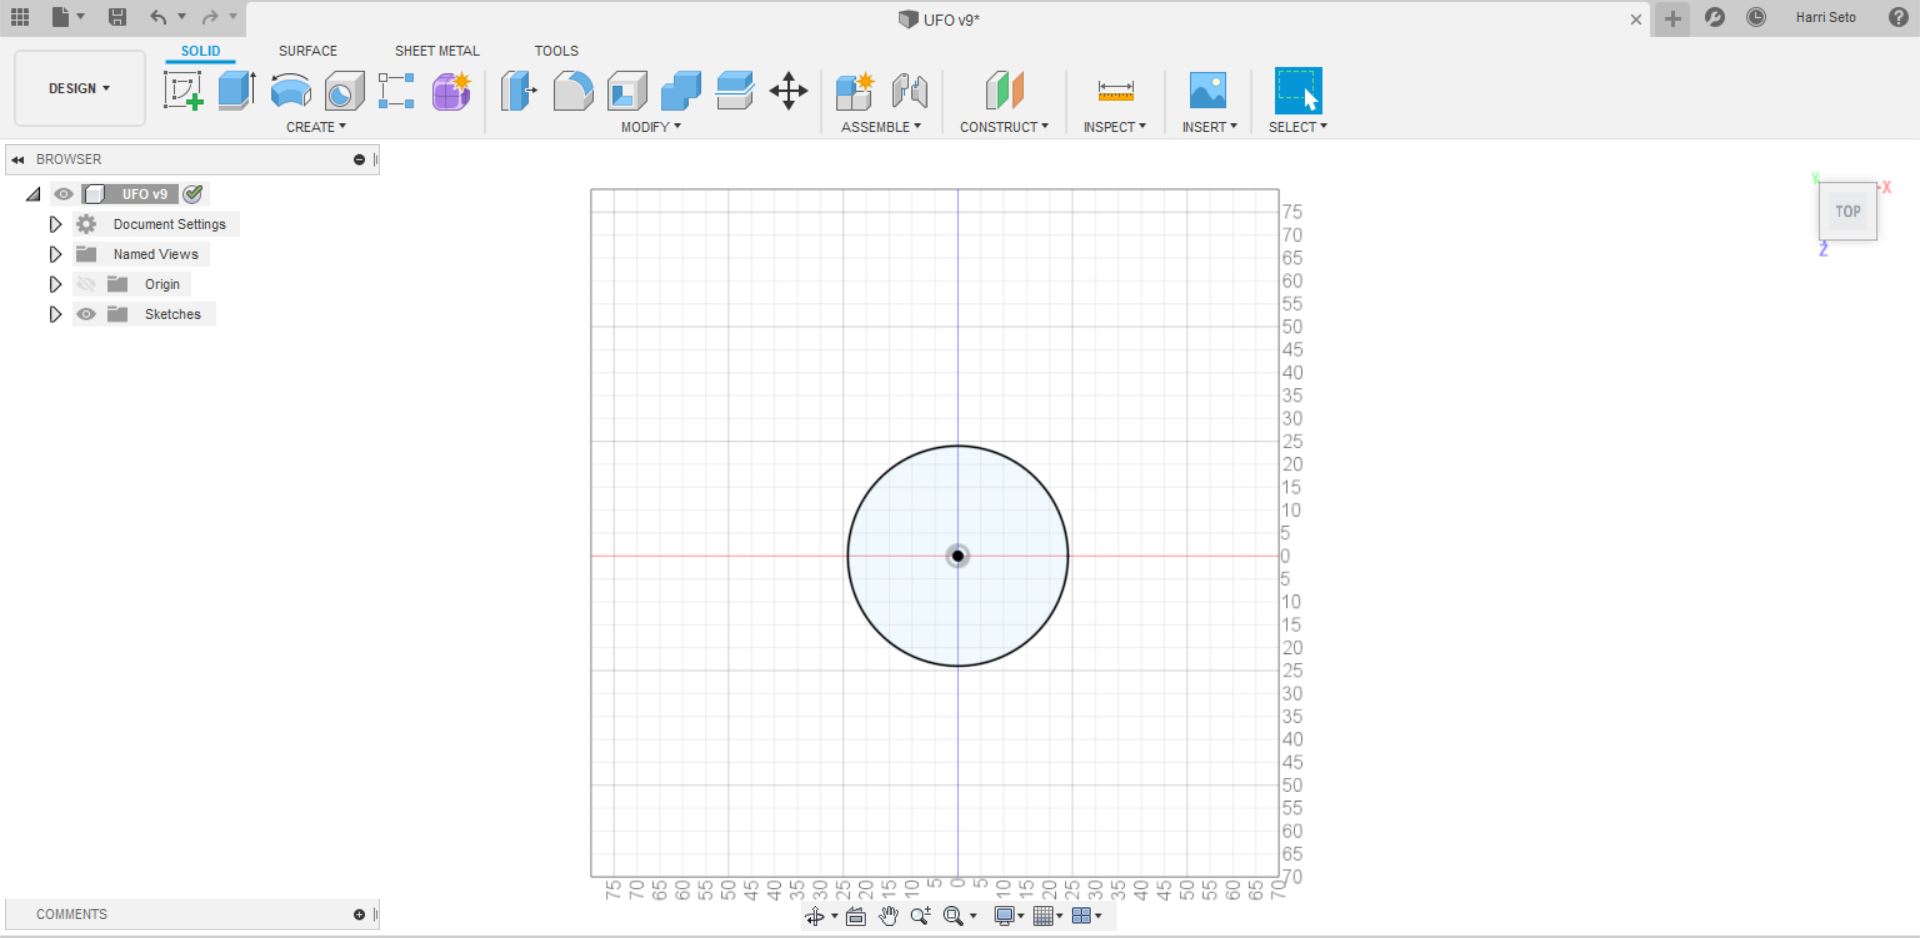This screenshot has width=1920, height=938.
Task: Open the CONSTRUCT dropdown menu
Action: (x=1004, y=127)
